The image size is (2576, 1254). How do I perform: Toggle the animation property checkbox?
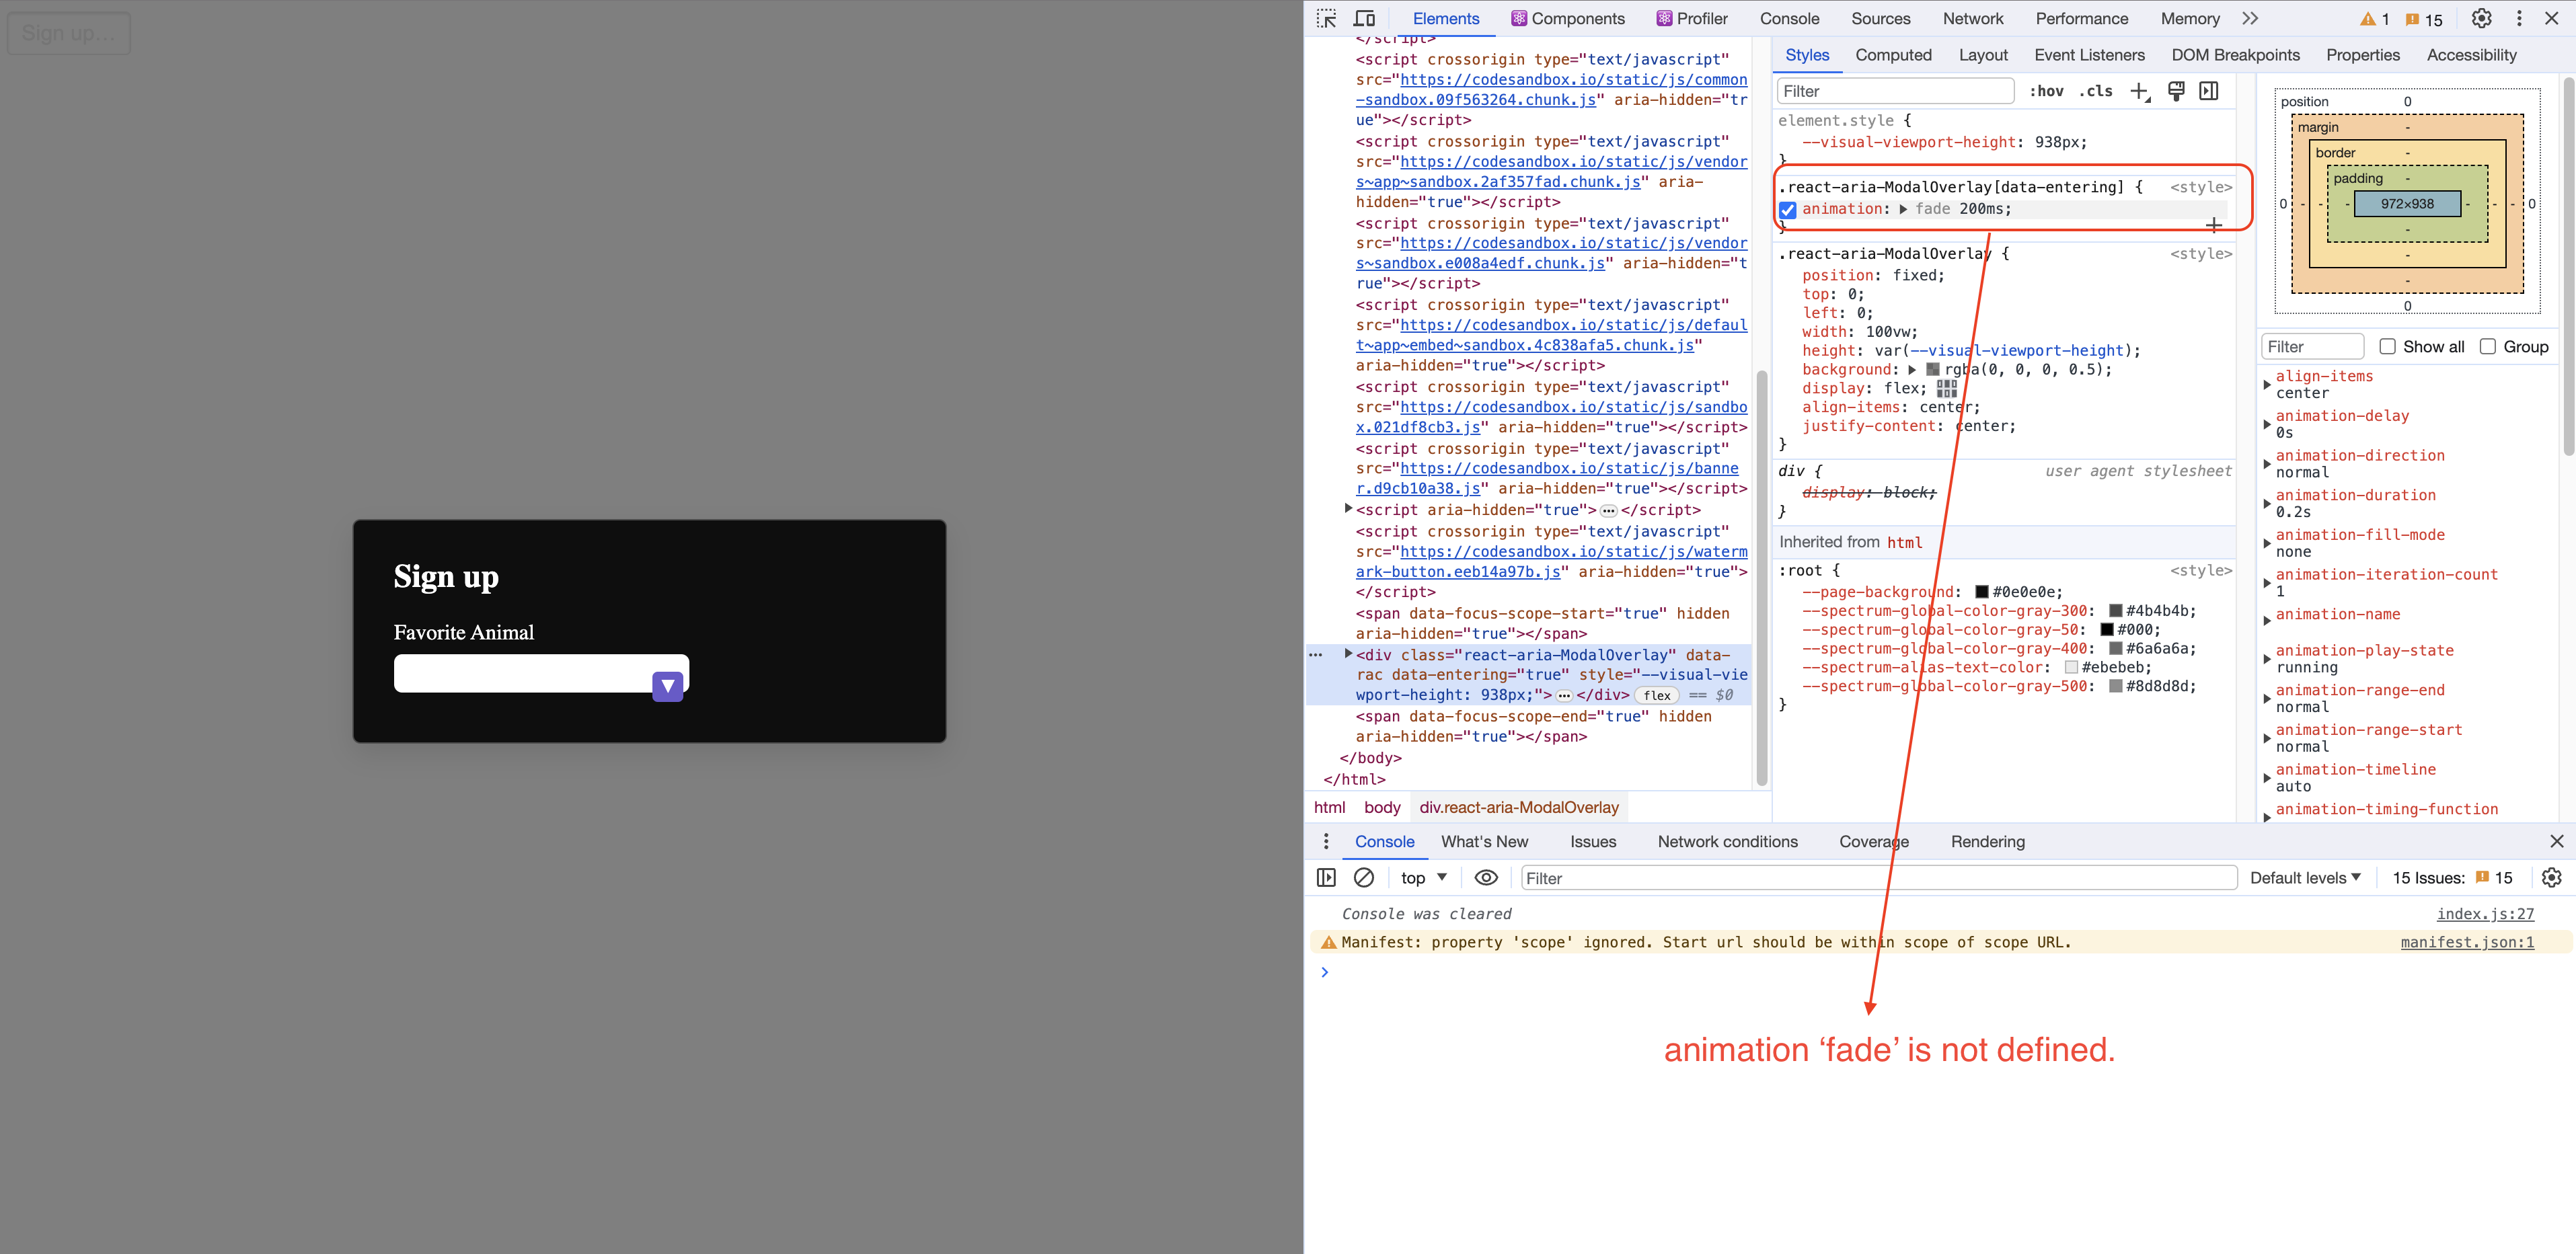(1787, 209)
